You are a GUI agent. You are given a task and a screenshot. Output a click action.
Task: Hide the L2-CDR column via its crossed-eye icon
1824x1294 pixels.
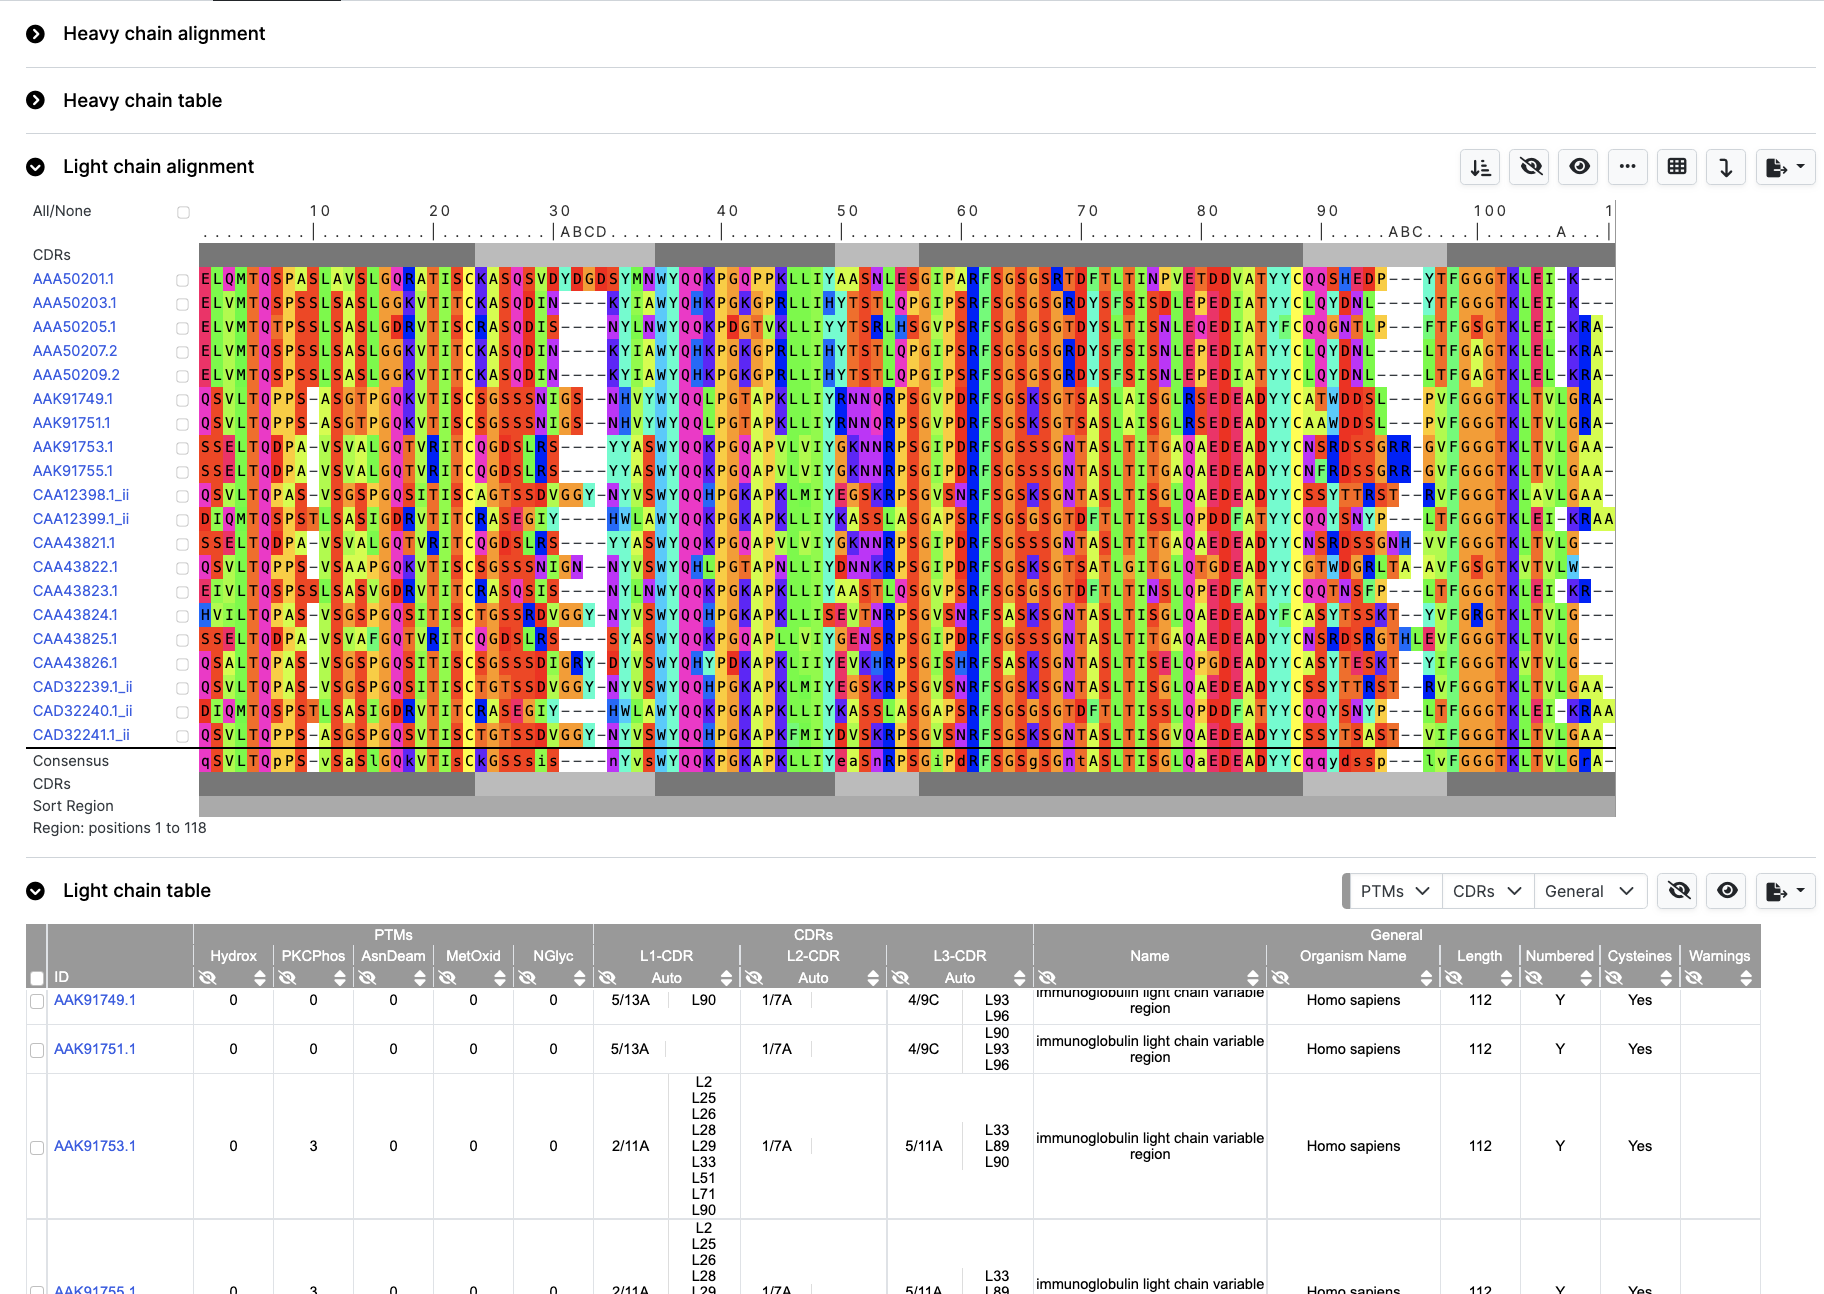pyautogui.click(x=754, y=978)
